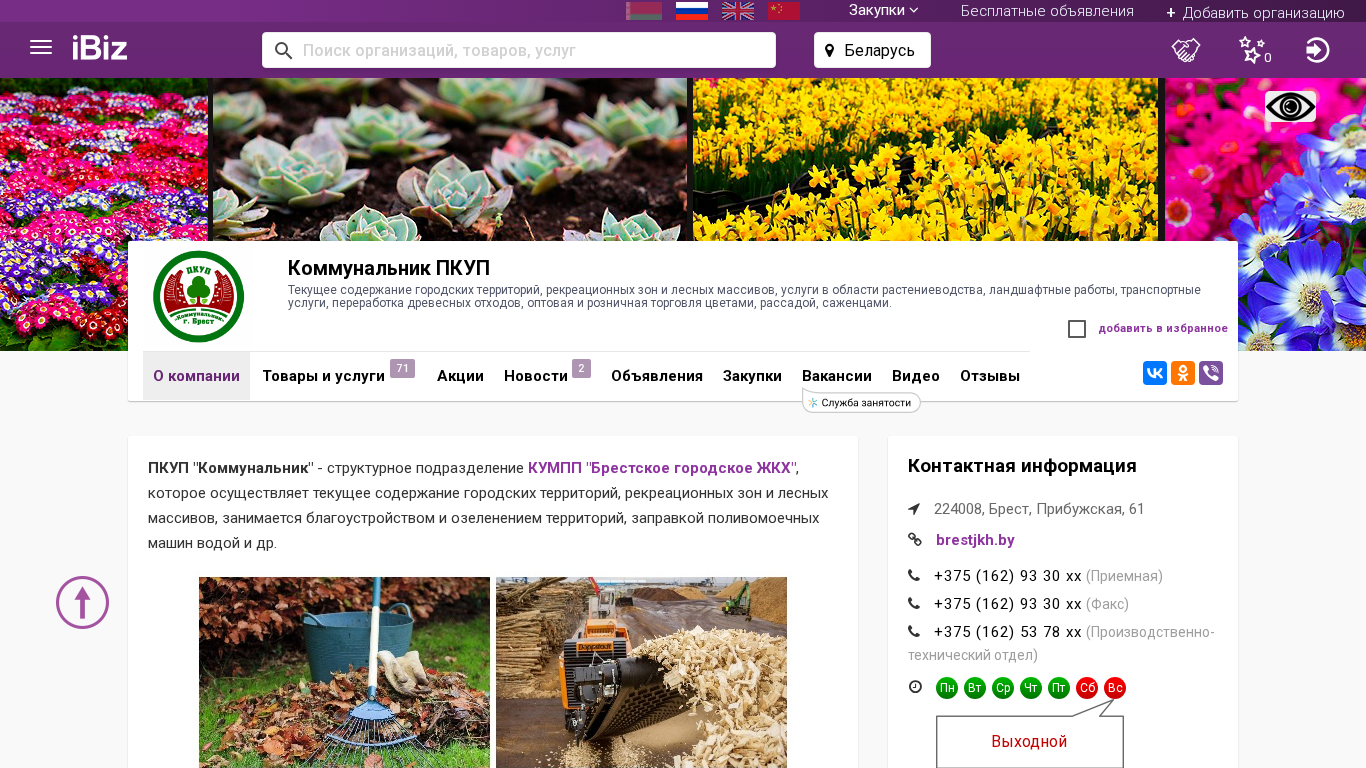Open the О компании tab
The height and width of the screenshot is (768, 1366).
[x=196, y=376]
